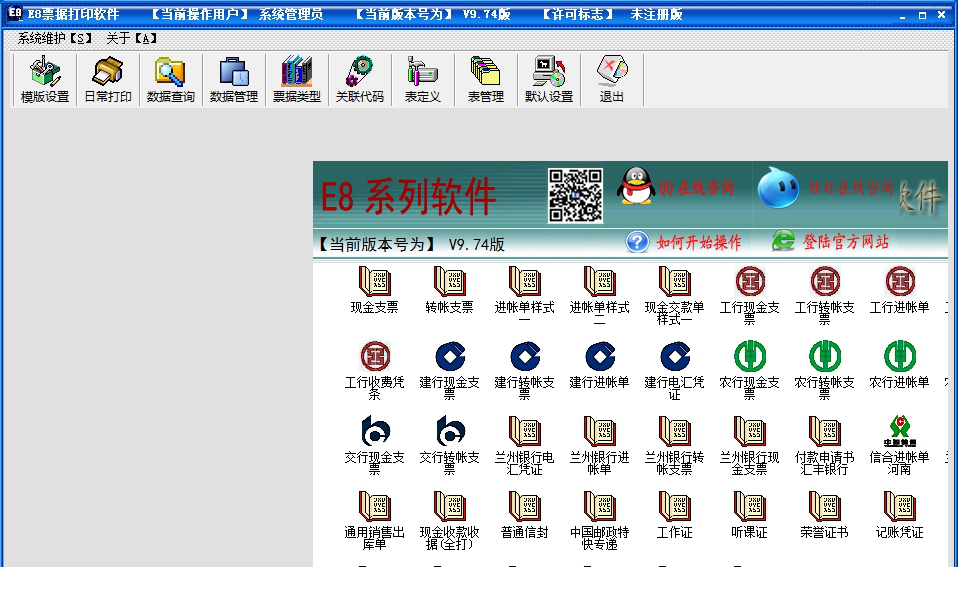Click the QR code image
958x589 pixels.
click(x=575, y=196)
